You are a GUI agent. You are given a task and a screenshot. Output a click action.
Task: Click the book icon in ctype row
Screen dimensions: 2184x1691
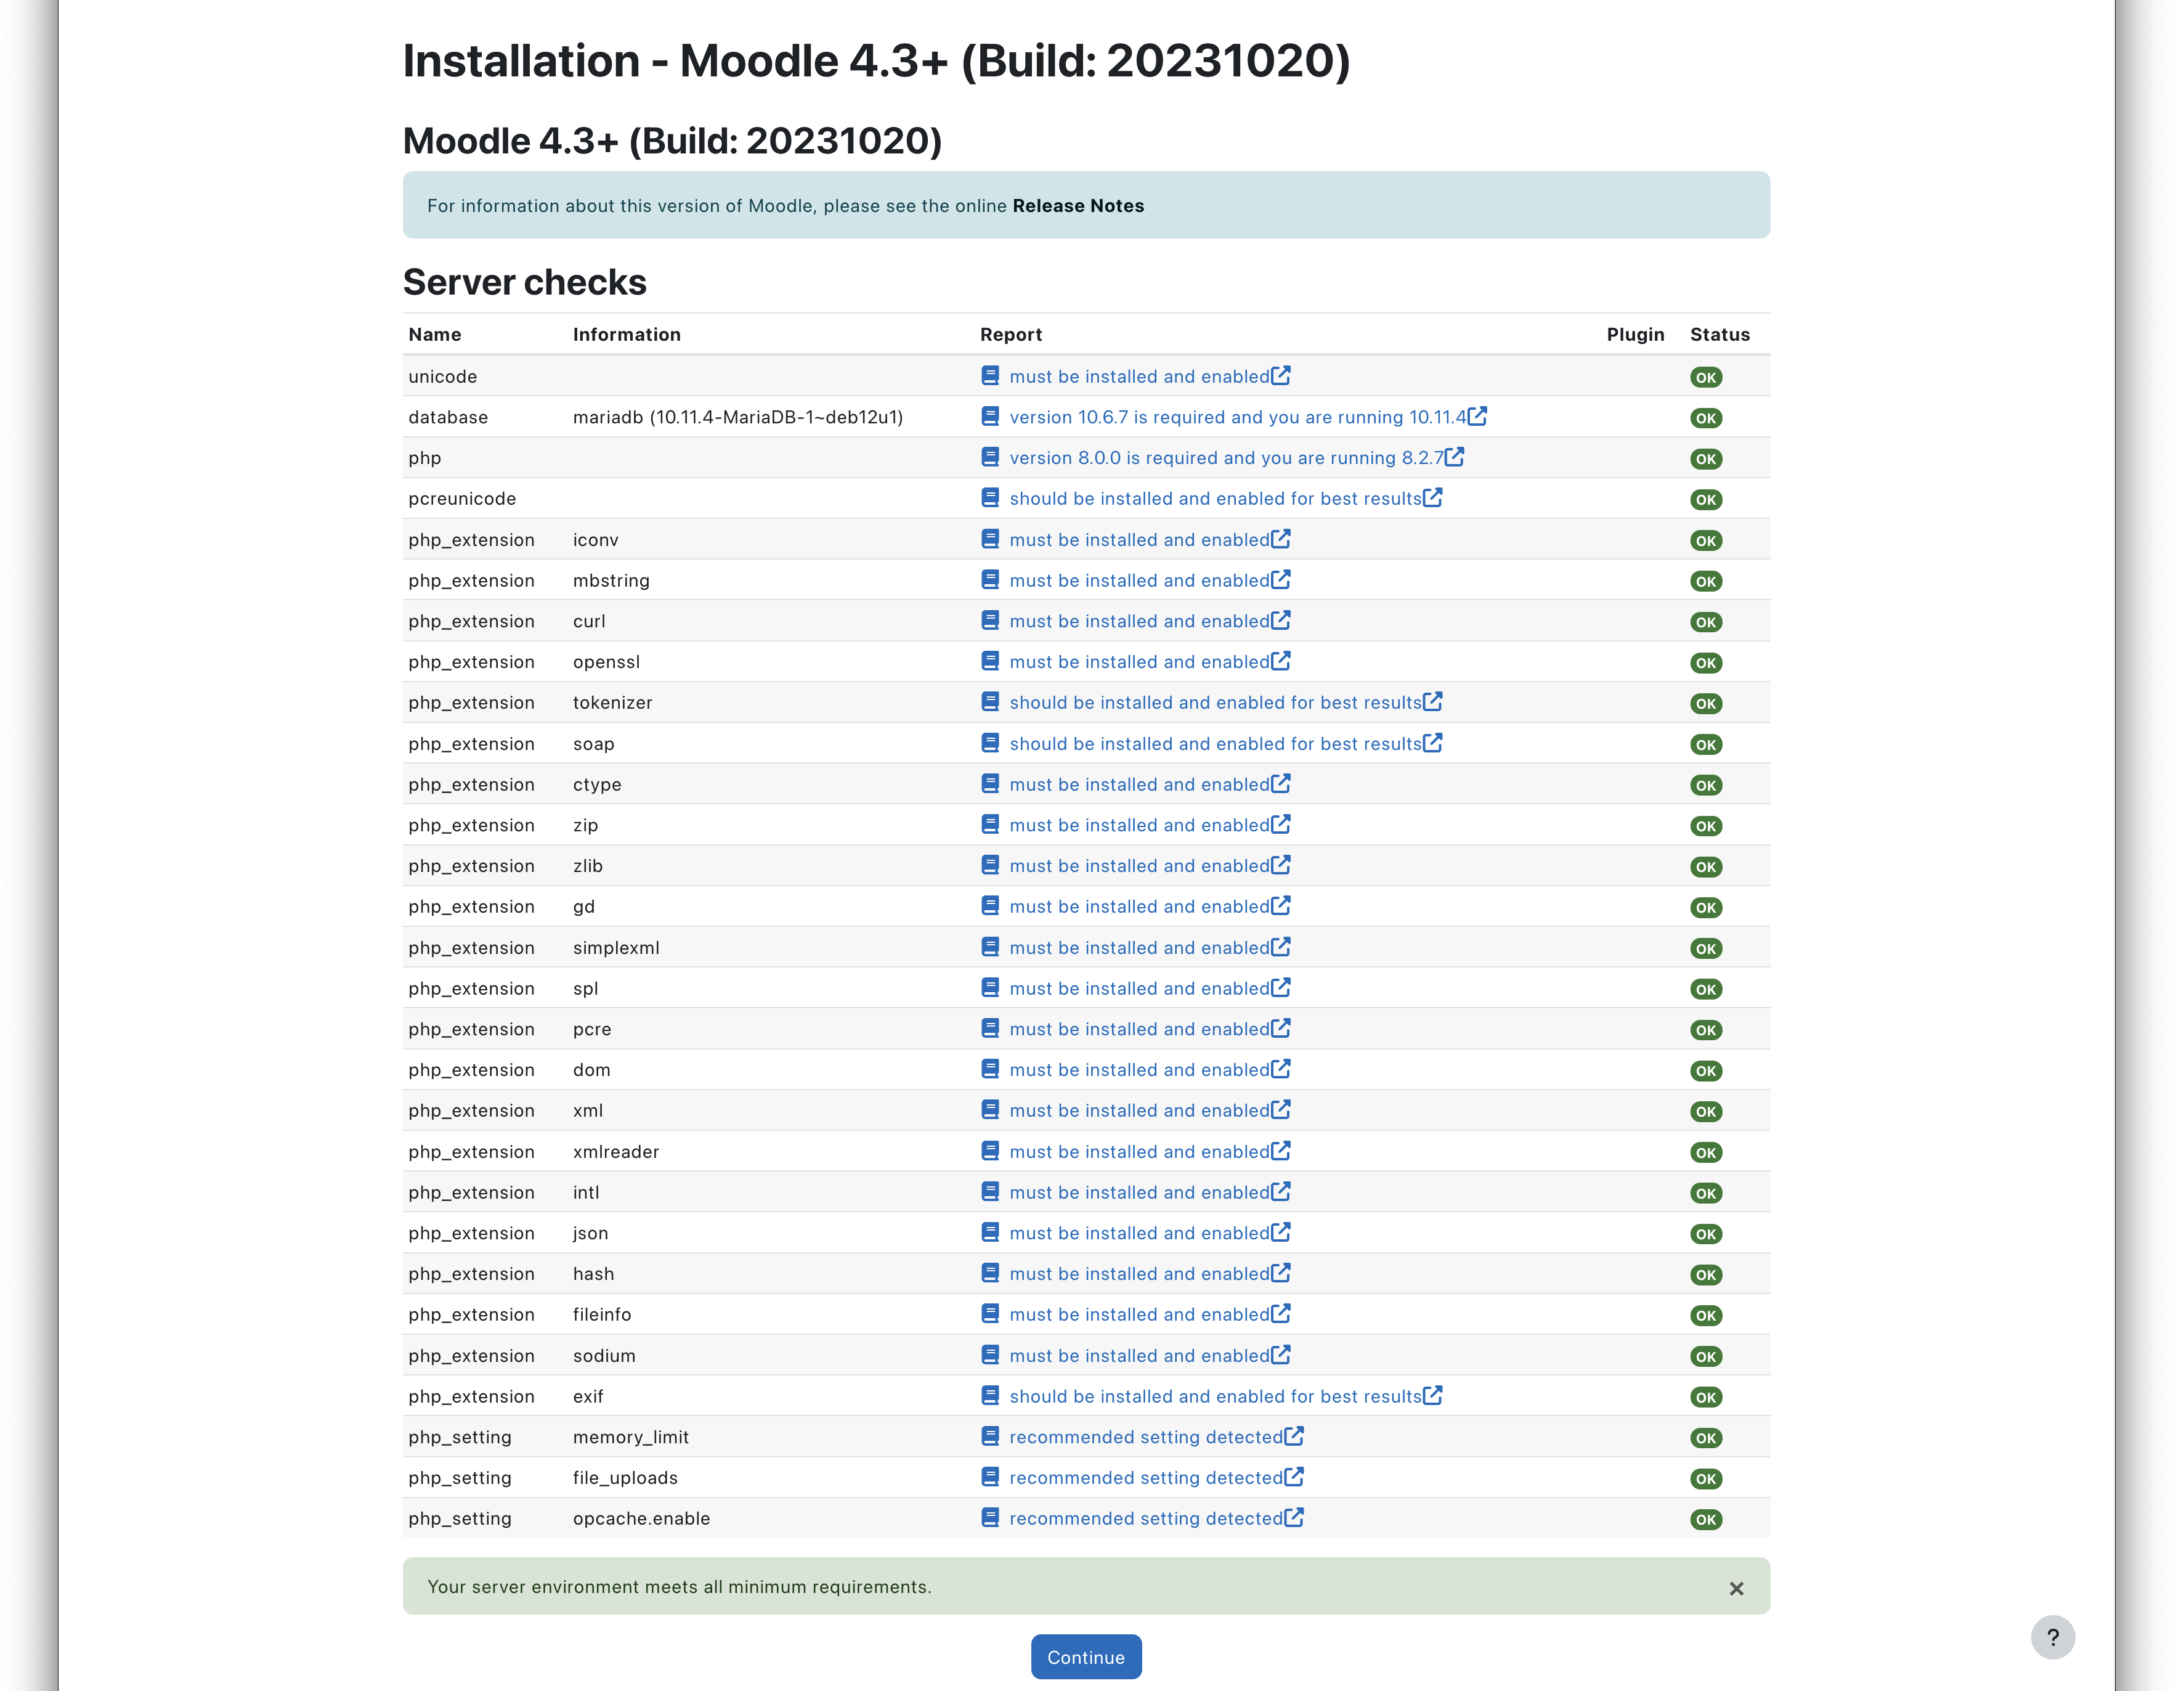(990, 784)
